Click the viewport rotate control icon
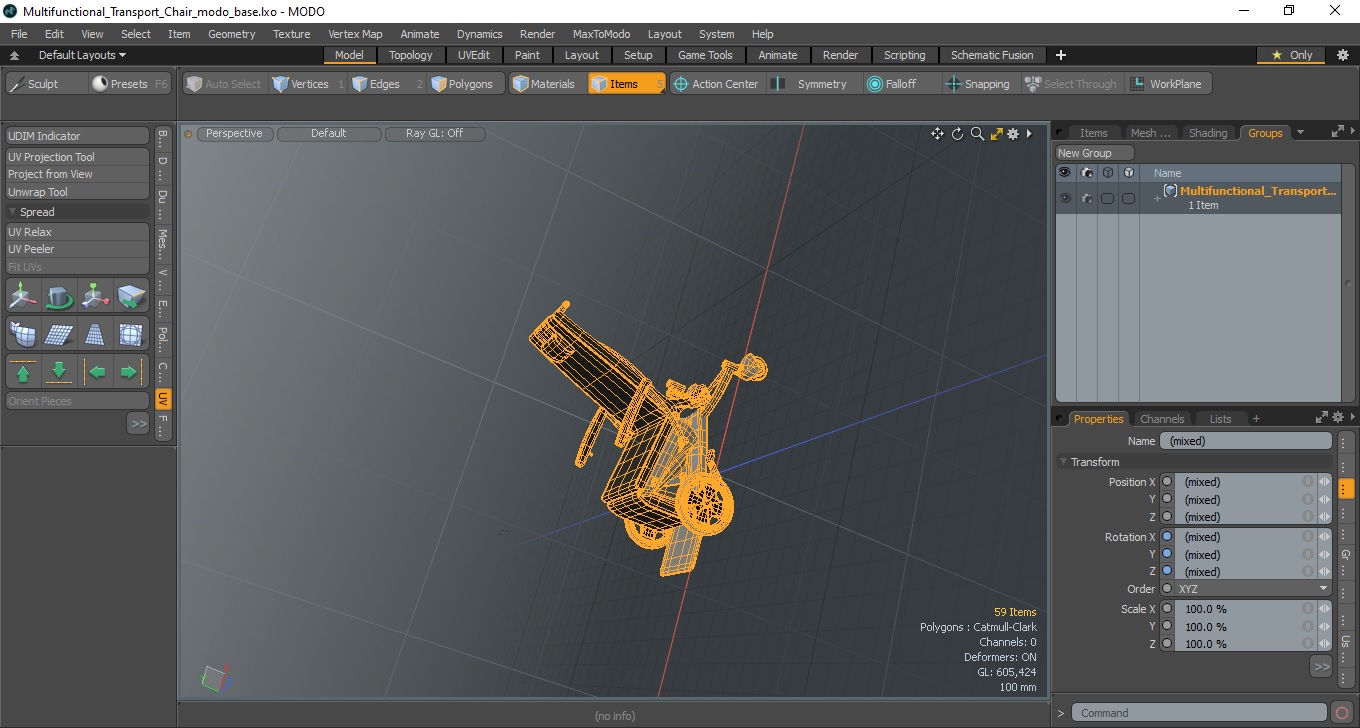1360x728 pixels. (x=957, y=134)
